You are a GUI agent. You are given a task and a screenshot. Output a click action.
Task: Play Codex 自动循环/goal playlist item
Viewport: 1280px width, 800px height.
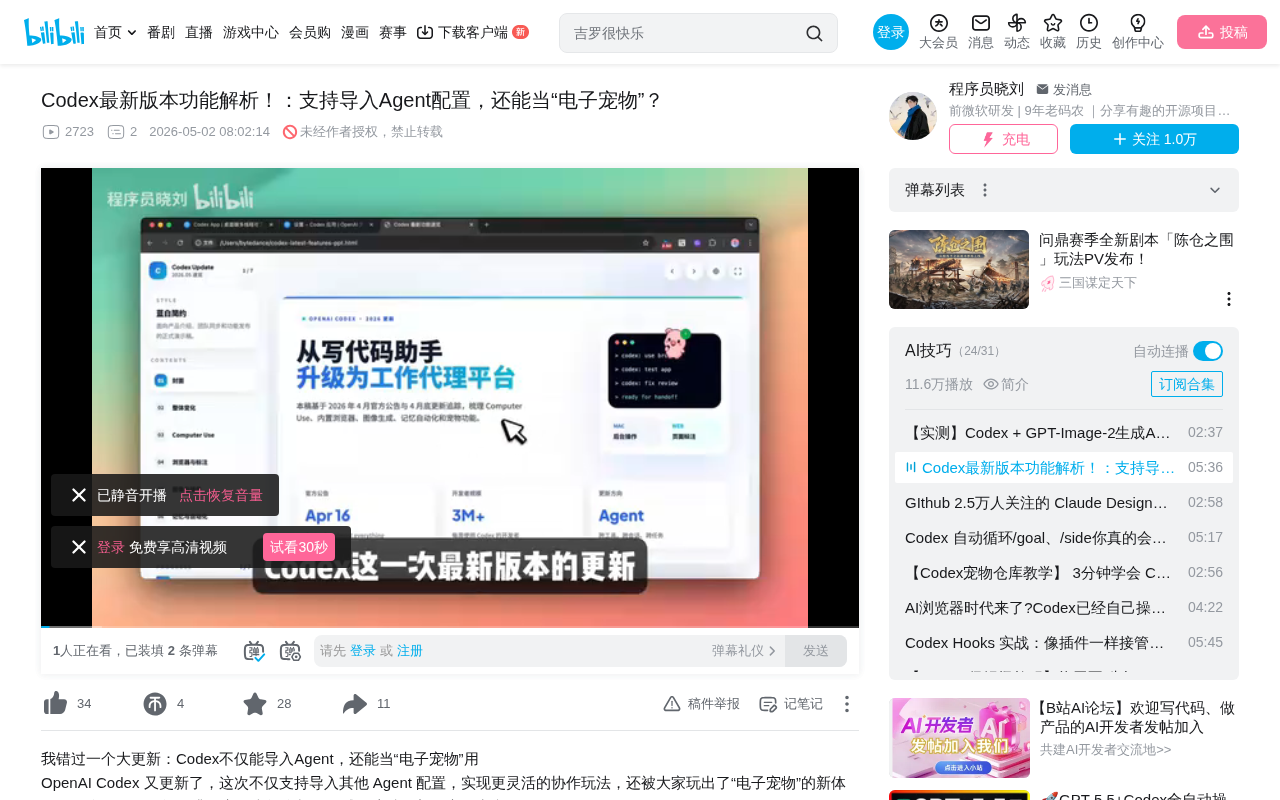tap(1064, 538)
